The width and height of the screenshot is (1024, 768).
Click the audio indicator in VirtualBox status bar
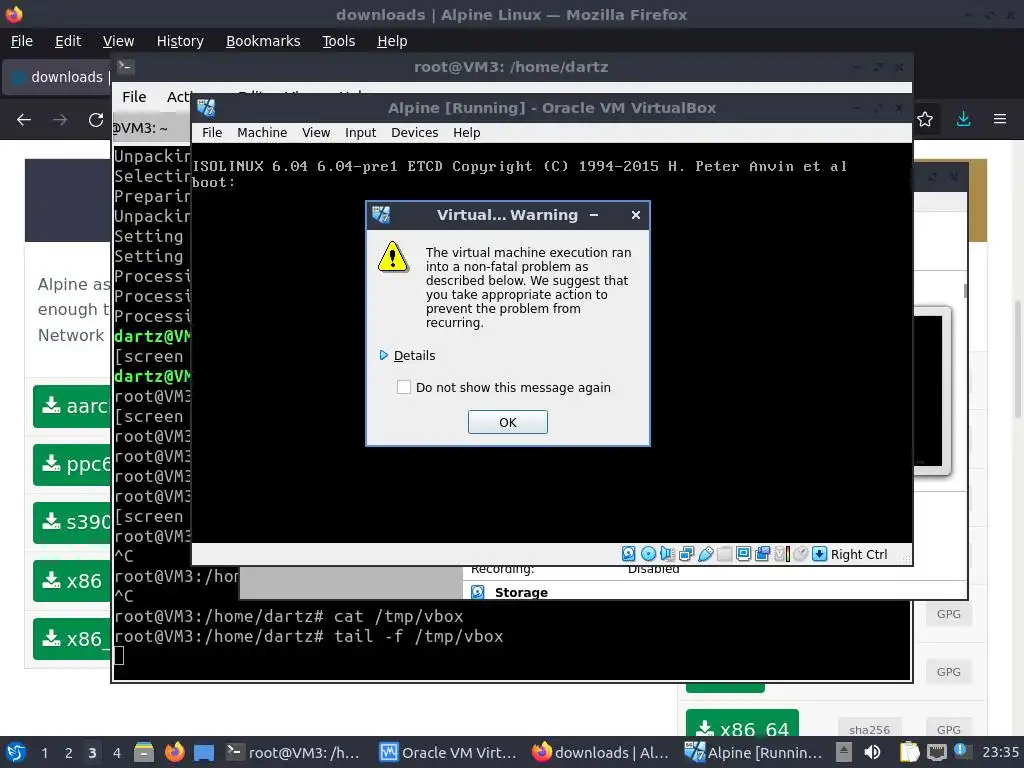[667, 554]
